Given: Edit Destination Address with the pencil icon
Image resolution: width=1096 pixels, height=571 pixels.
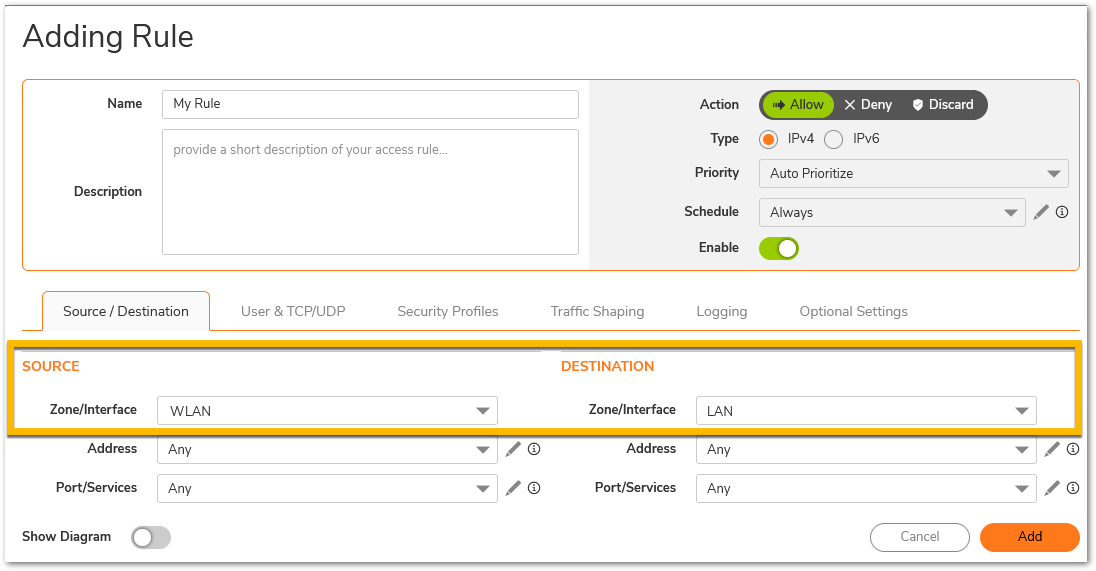Looking at the screenshot, I should (1052, 449).
